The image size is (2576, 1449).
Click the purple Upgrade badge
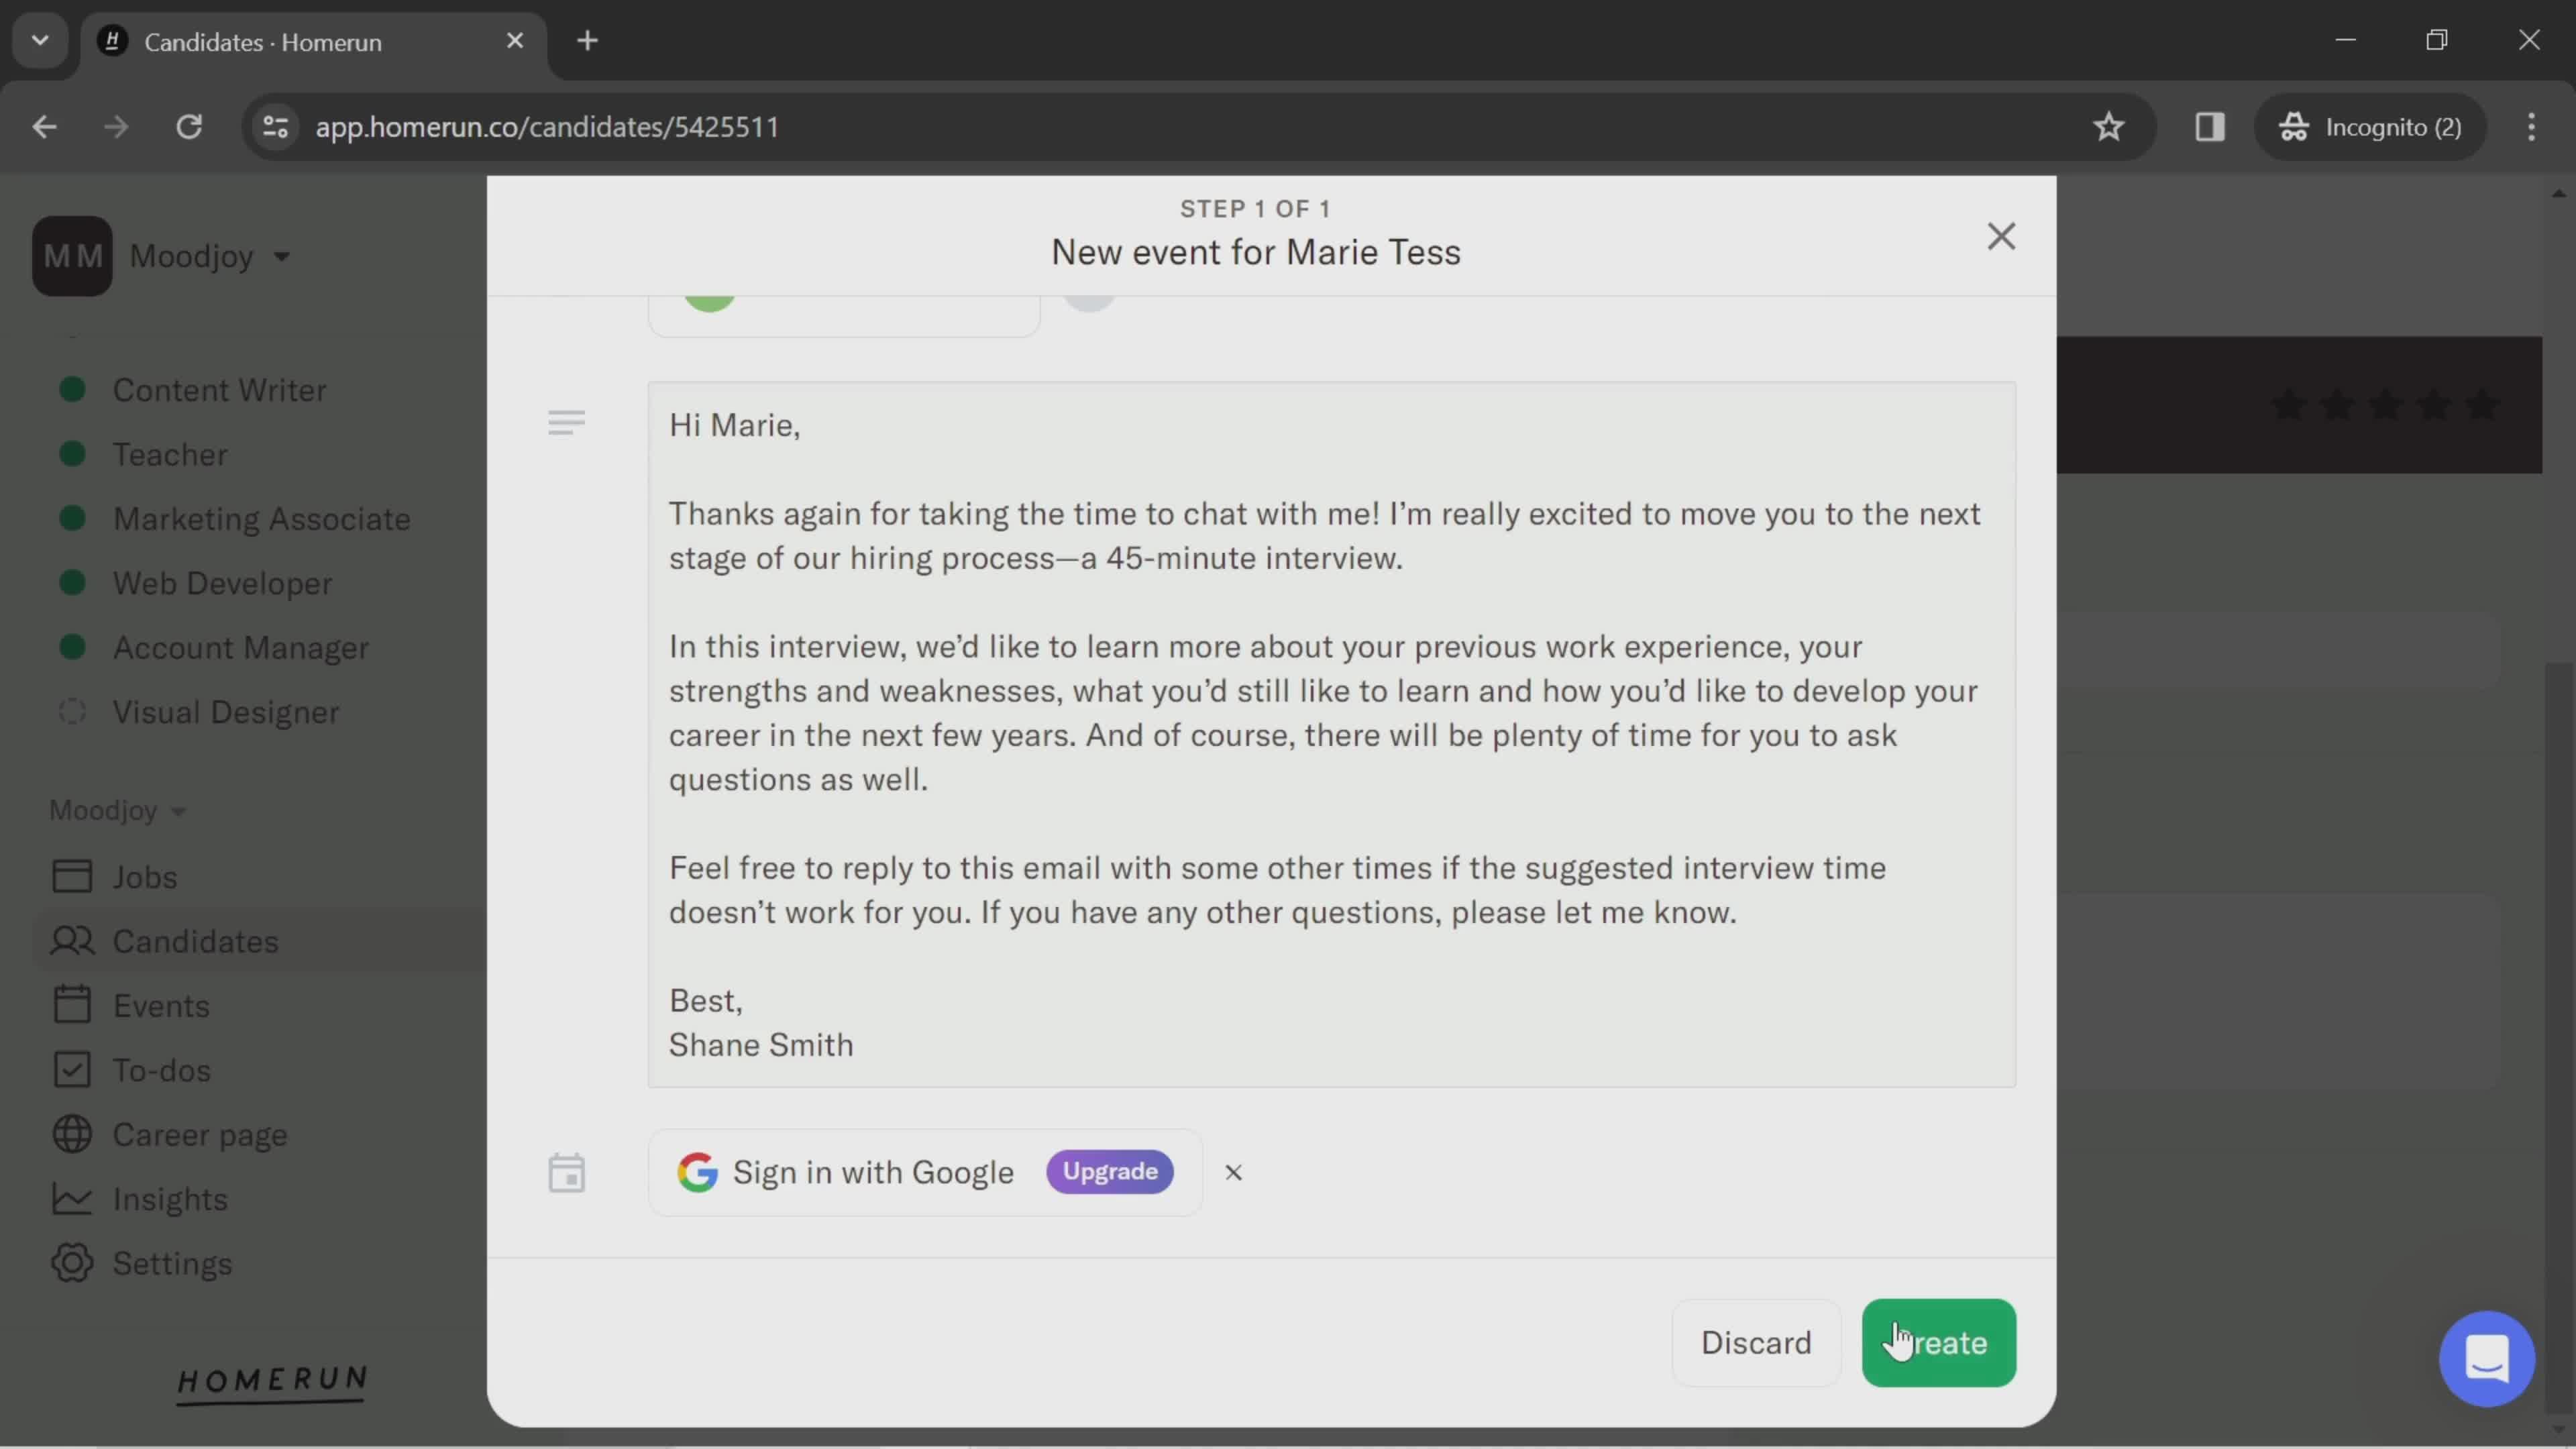[1110, 1171]
